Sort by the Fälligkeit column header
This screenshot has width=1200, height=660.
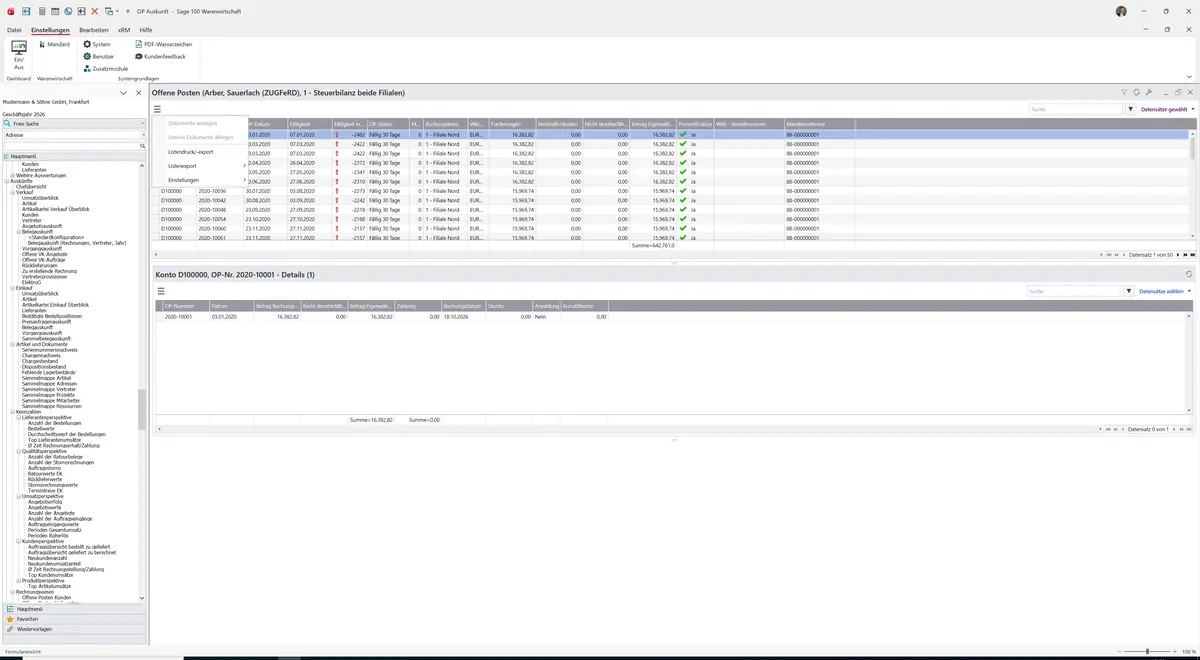pyautogui.click(x=309, y=124)
